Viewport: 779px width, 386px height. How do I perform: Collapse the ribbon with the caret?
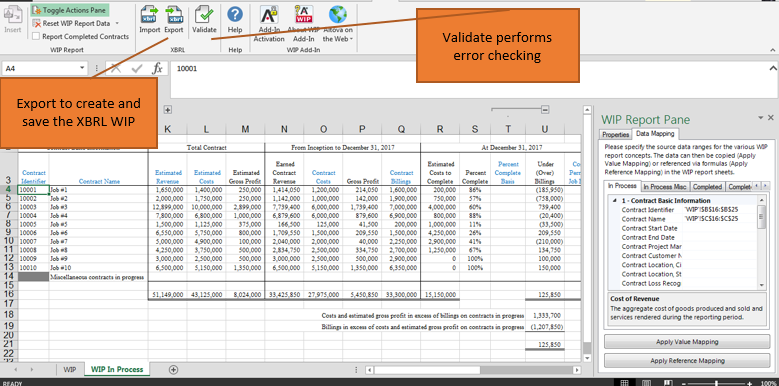pos(773,50)
